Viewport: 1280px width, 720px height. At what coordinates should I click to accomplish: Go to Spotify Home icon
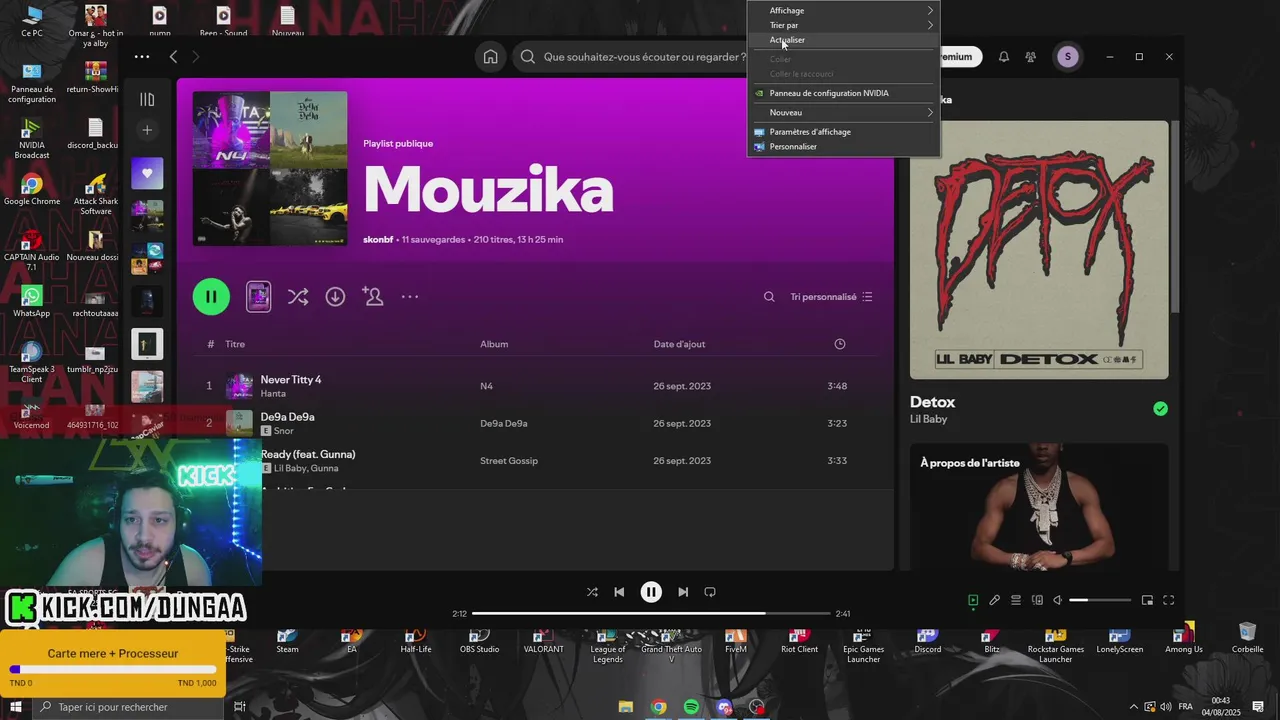(490, 57)
